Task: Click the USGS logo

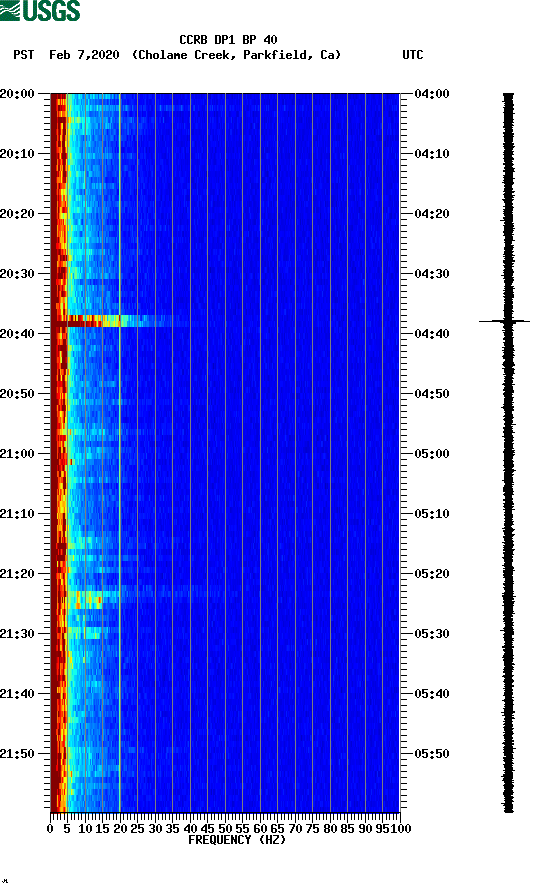Action: click(x=40, y=10)
